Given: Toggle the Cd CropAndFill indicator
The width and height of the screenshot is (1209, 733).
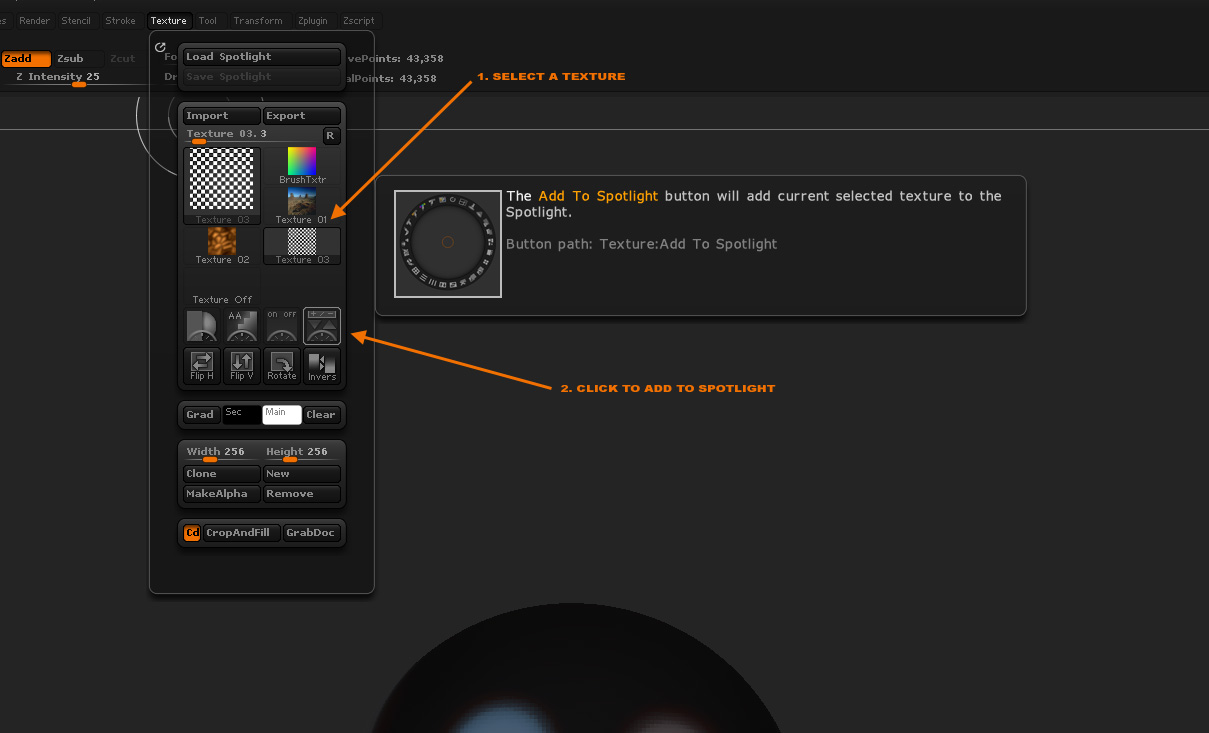Looking at the screenshot, I should tap(191, 533).
